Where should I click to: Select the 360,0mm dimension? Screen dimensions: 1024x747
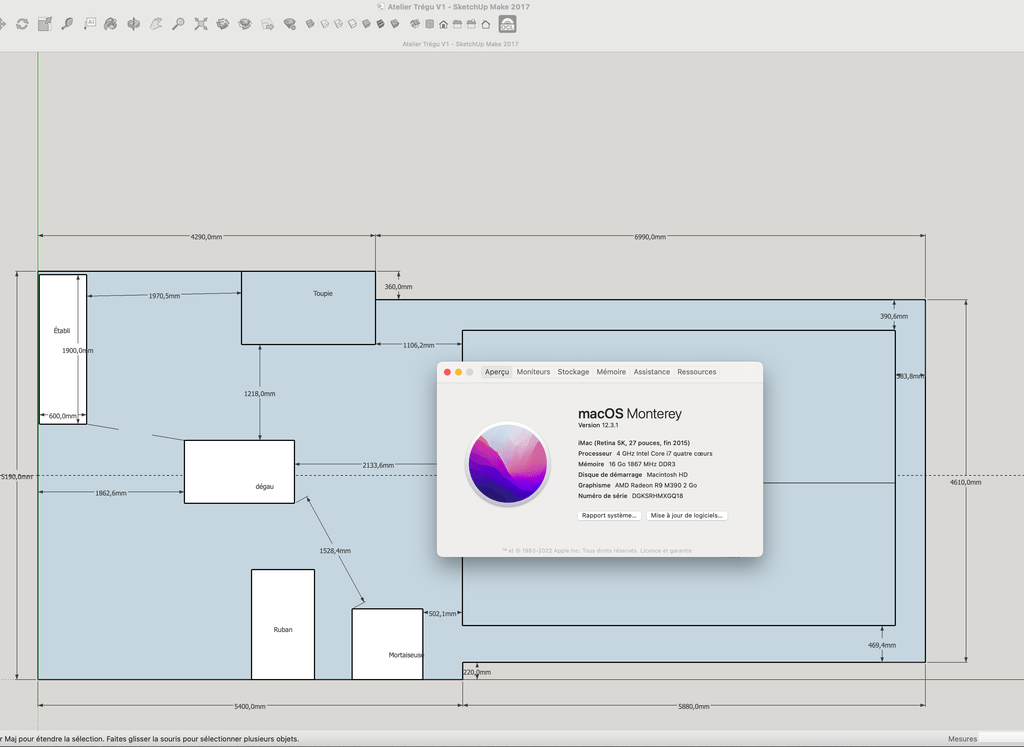pyautogui.click(x=398, y=287)
